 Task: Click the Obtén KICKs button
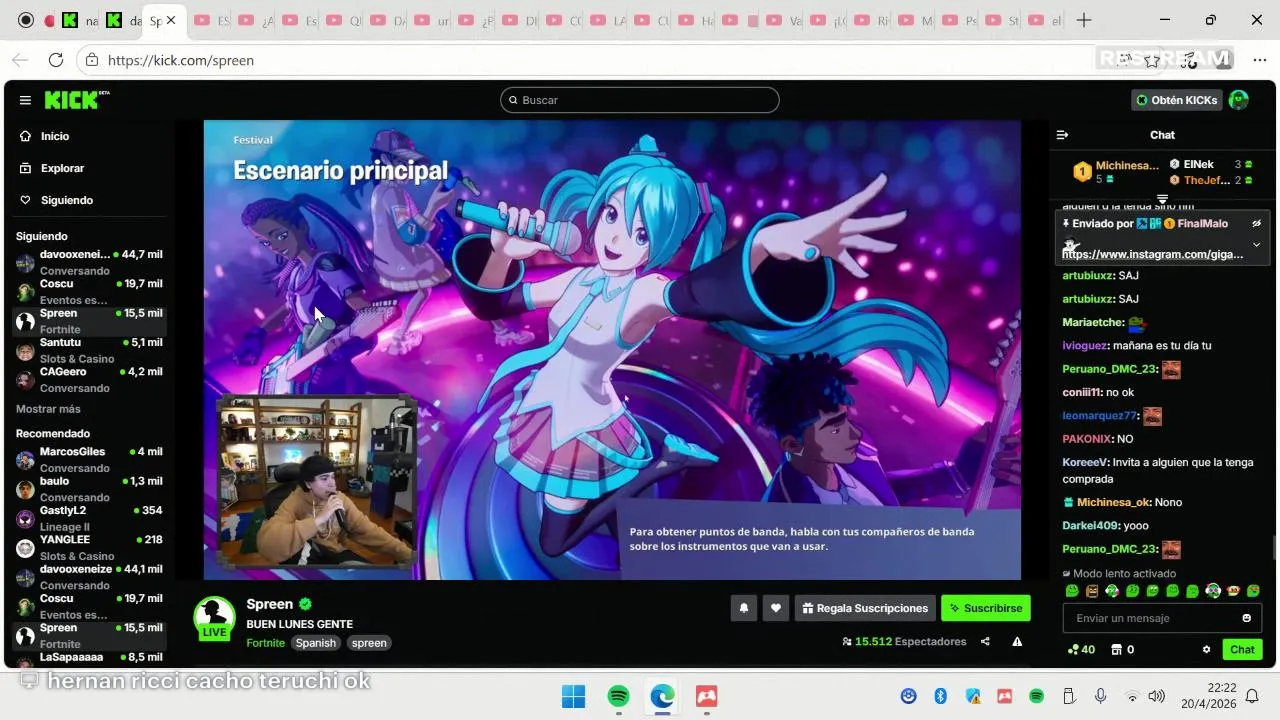tap(1177, 100)
